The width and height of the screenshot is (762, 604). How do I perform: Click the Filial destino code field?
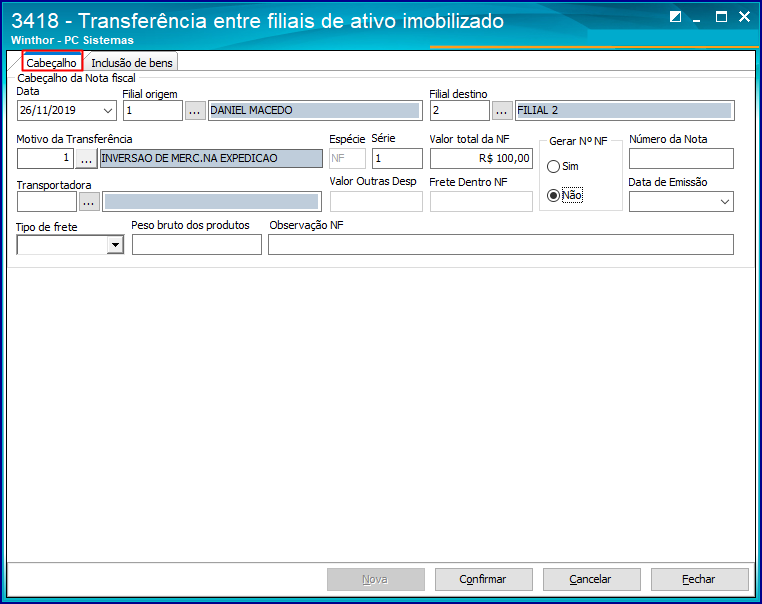click(x=460, y=110)
